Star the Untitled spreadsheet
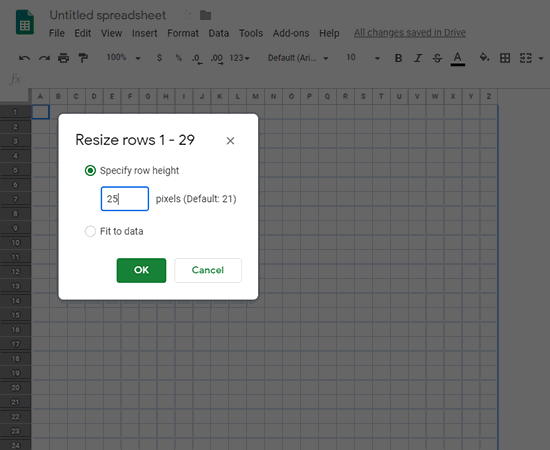This screenshot has width=550, height=450. pyautogui.click(x=186, y=15)
